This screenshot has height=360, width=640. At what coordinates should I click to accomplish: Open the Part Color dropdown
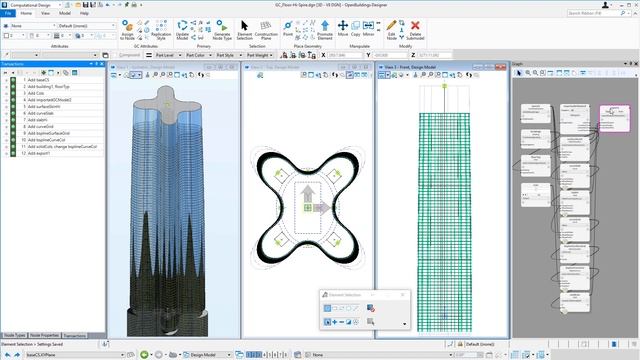198,55
